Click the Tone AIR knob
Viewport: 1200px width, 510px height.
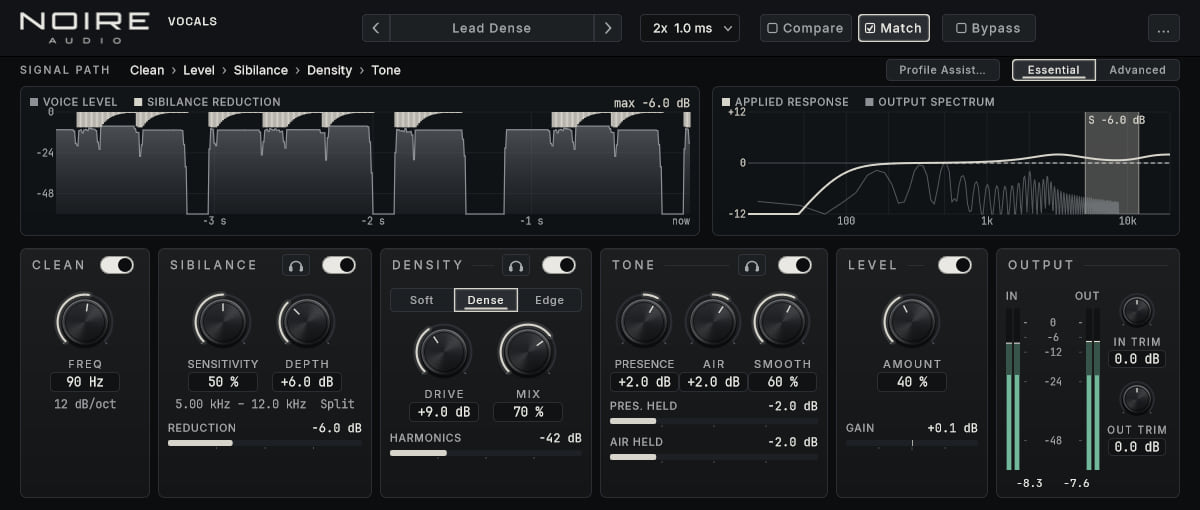tap(713, 321)
